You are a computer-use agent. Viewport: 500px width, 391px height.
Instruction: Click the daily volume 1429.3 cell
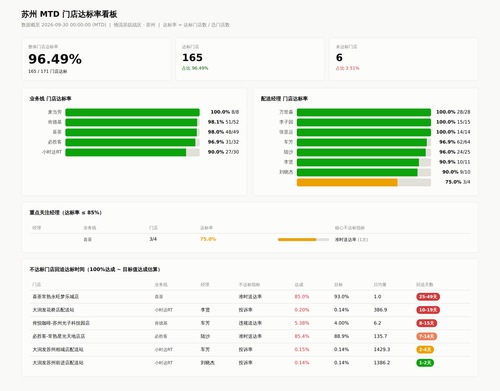[382, 349]
